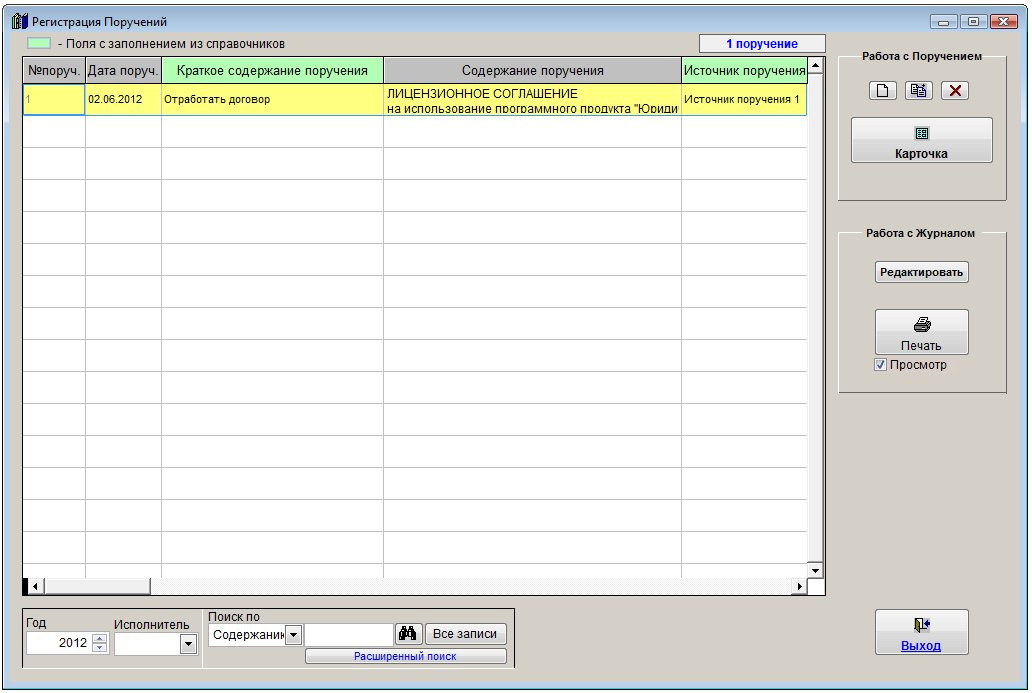Expand the Поиск по Содержание dropdown
The image size is (1032, 693).
[x=294, y=635]
